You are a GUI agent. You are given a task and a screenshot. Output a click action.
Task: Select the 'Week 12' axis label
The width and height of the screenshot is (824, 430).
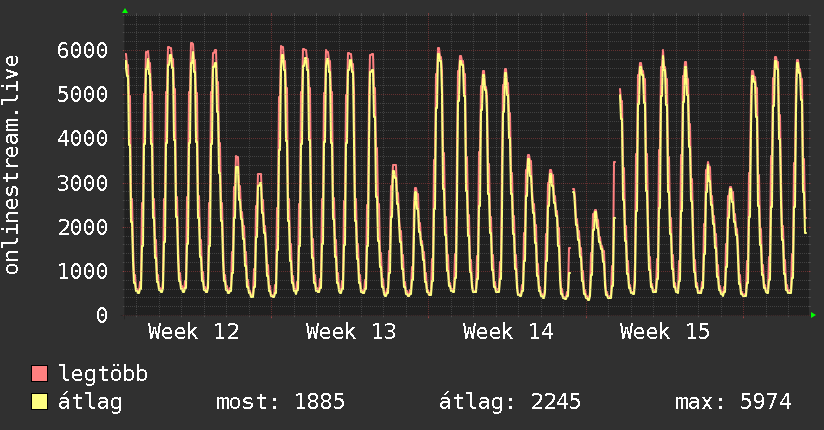[193, 332]
